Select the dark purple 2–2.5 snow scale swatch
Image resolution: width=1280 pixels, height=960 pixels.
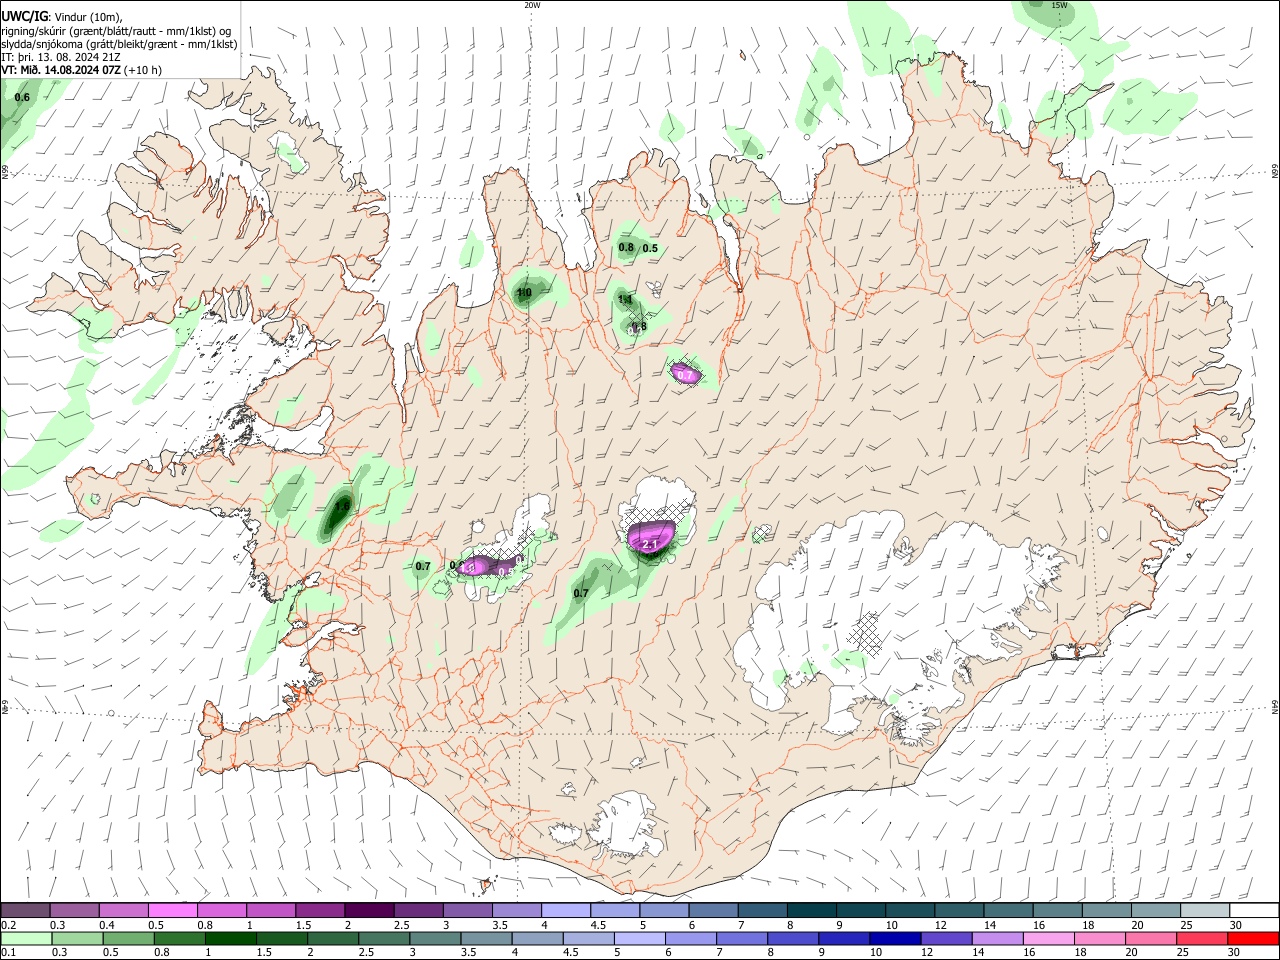coord(369,911)
